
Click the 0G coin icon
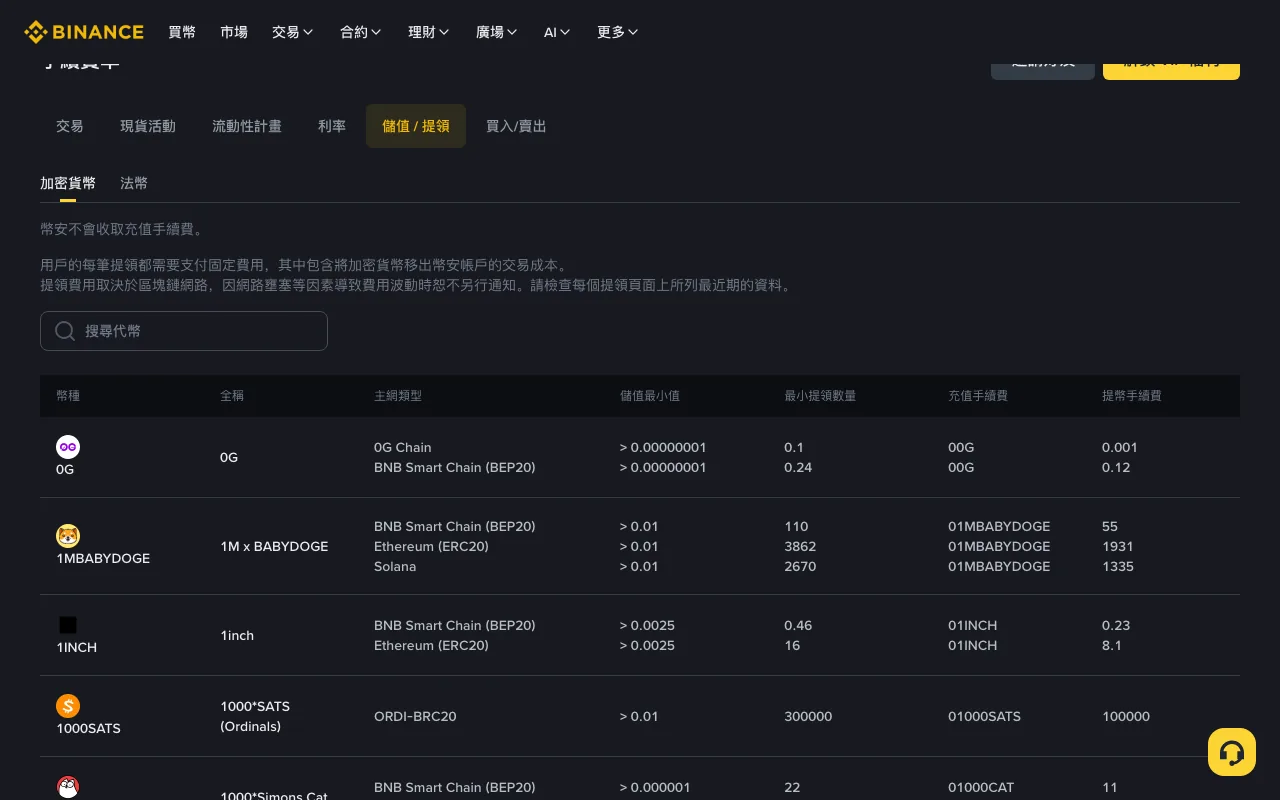point(68,447)
